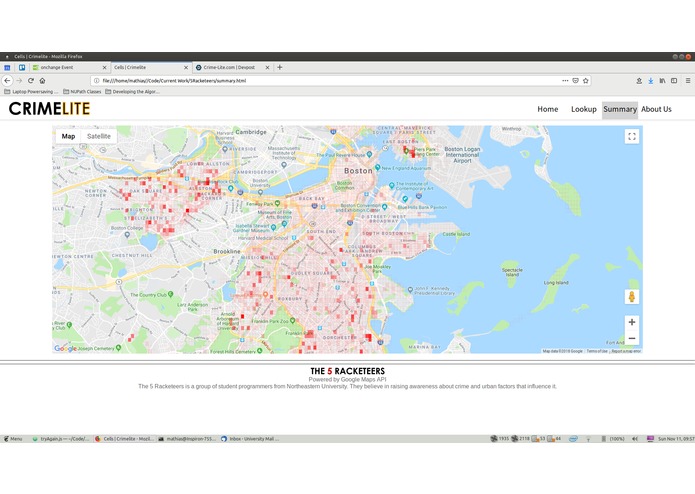Zoom in the map with plus button
This screenshot has width=695, height=494.
(x=632, y=322)
